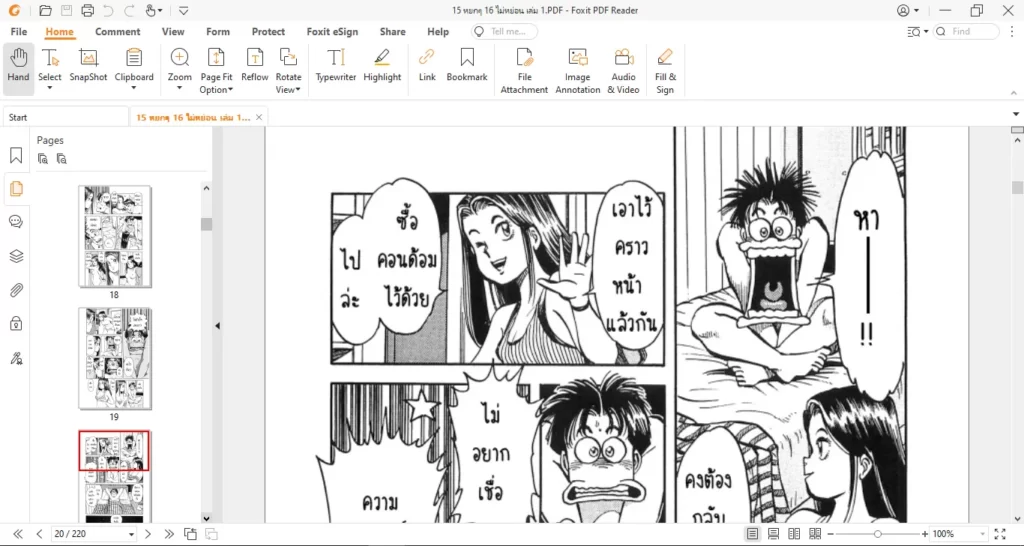Enter full screen mode

1000,534
